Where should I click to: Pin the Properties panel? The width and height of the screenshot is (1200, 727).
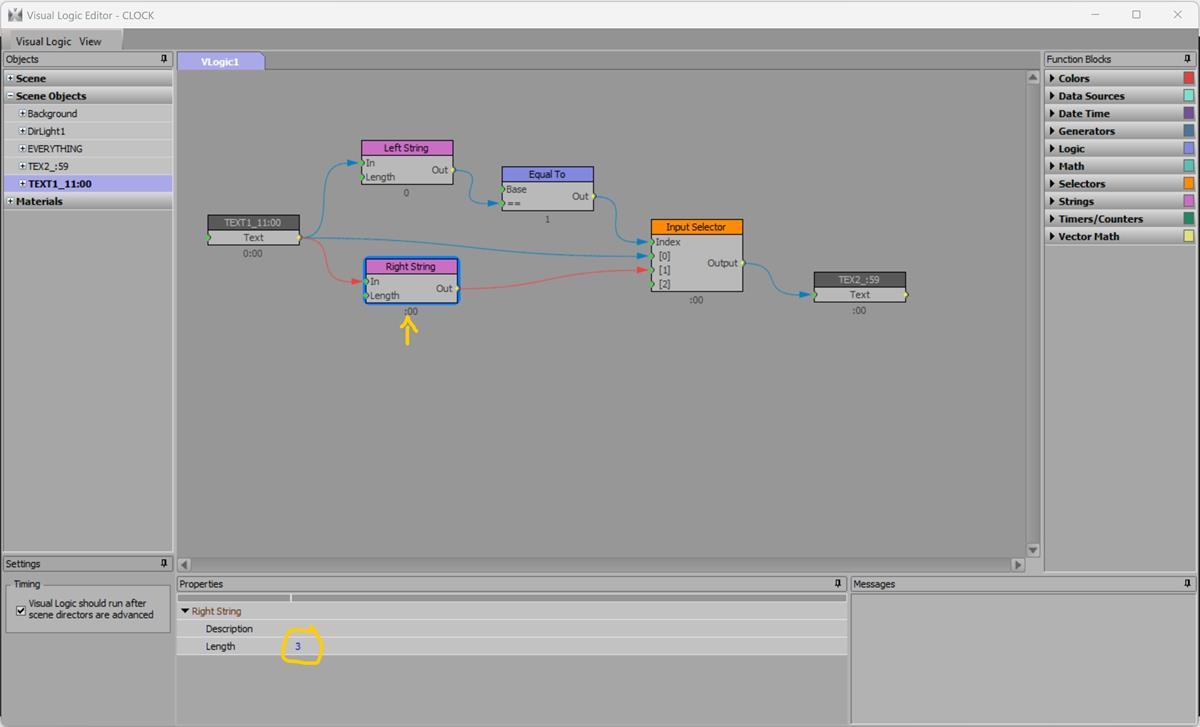pos(838,584)
